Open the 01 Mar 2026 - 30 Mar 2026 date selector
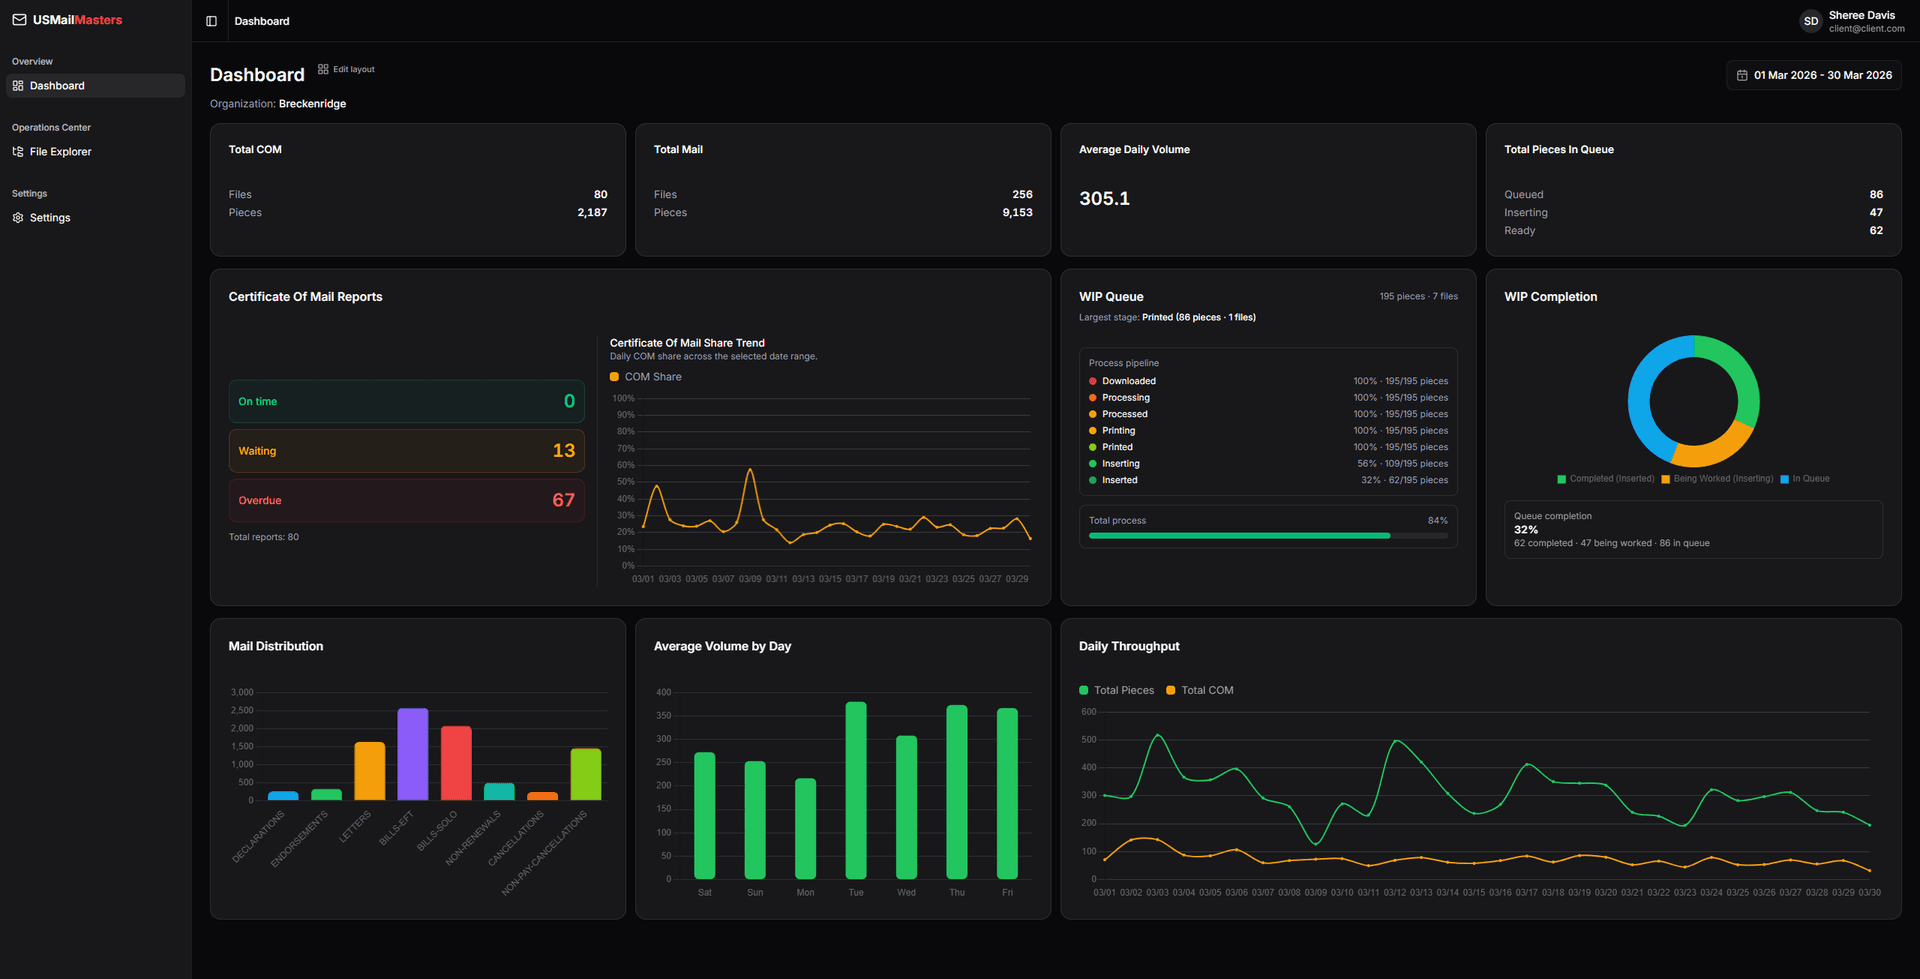This screenshot has width=1920, height=979. point(1813,74)
